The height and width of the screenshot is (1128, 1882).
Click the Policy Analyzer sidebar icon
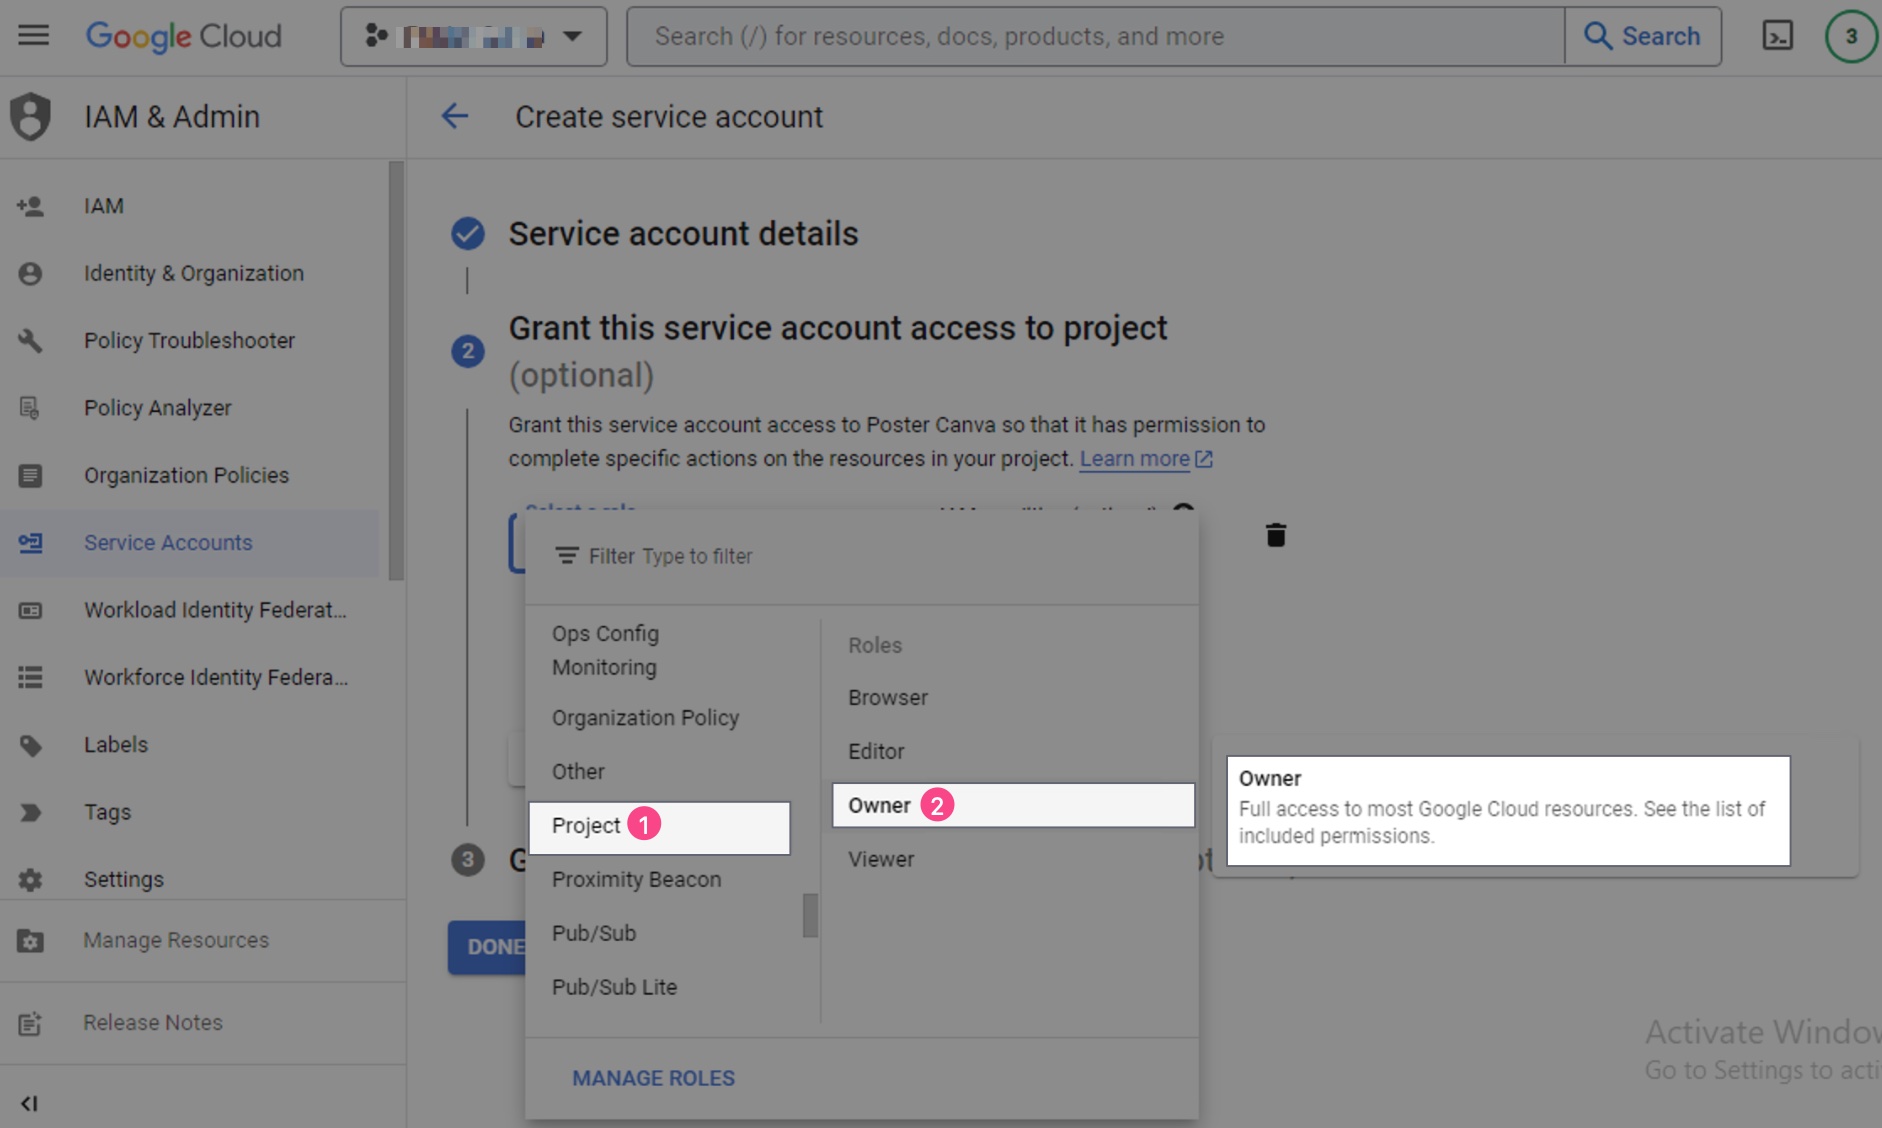tap(31, 408)
